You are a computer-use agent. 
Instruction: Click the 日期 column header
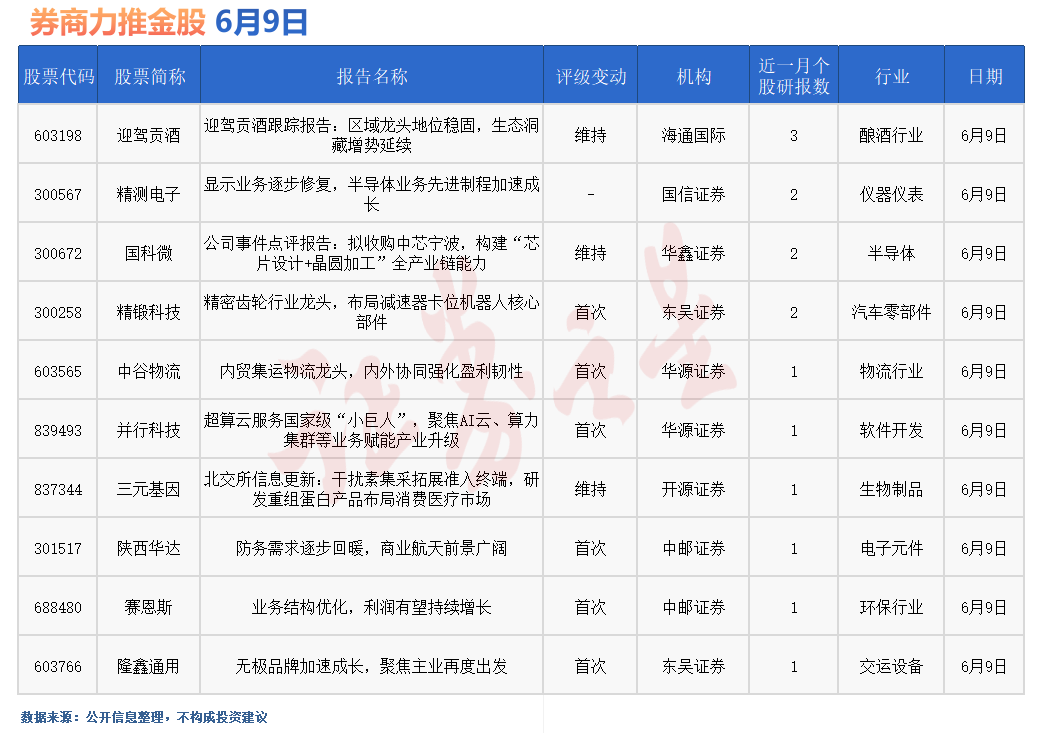click(986, 76)
